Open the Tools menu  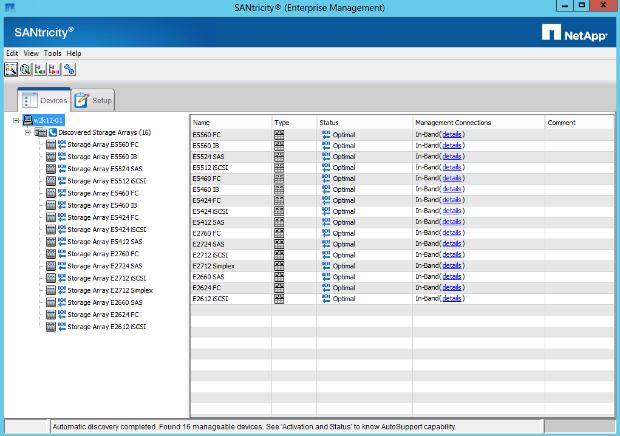click(53, 53)
